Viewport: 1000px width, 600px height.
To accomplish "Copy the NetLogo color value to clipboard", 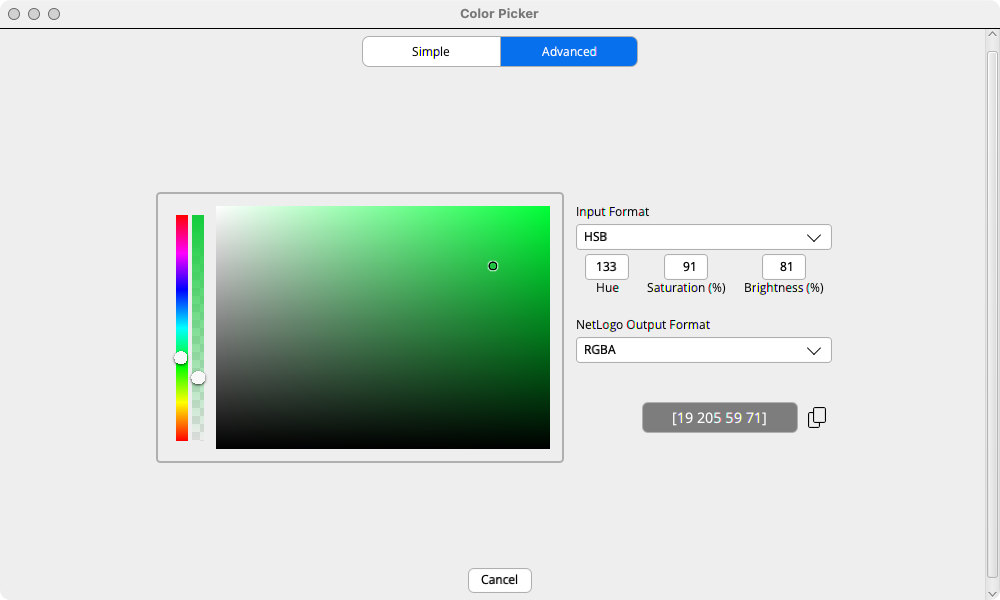I will pos(817,418).
